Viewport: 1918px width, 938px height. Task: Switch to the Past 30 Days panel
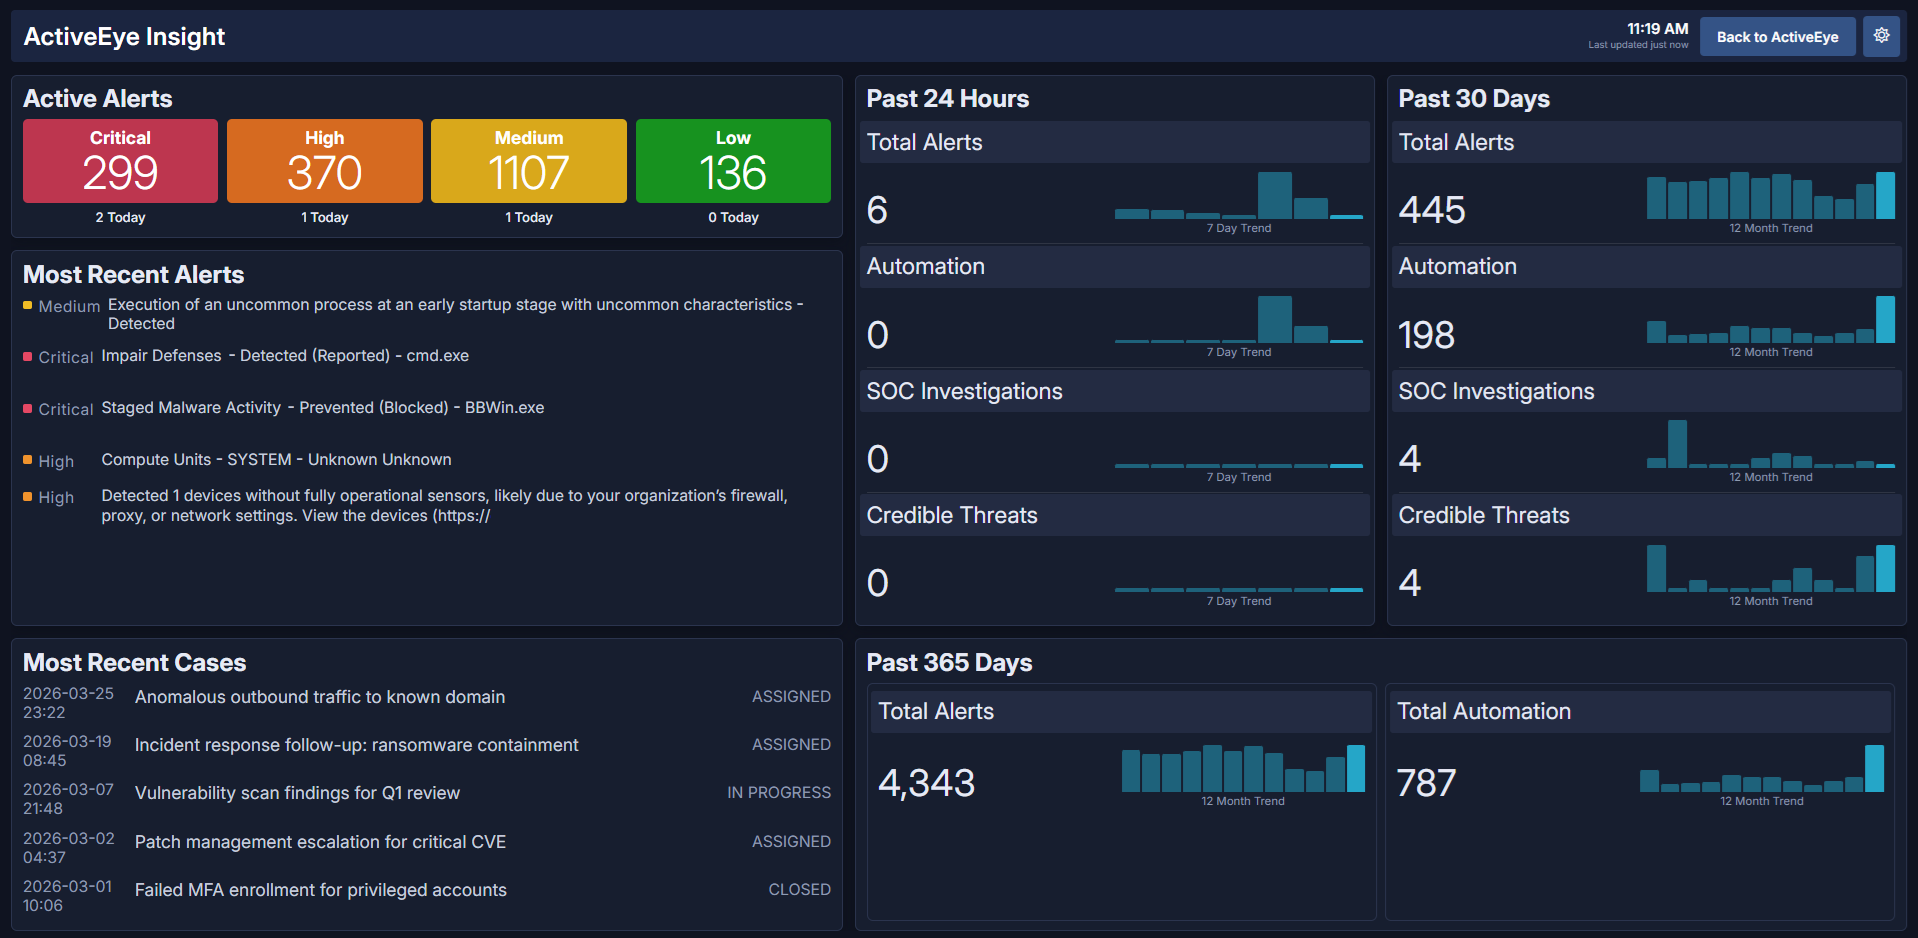1474,98
